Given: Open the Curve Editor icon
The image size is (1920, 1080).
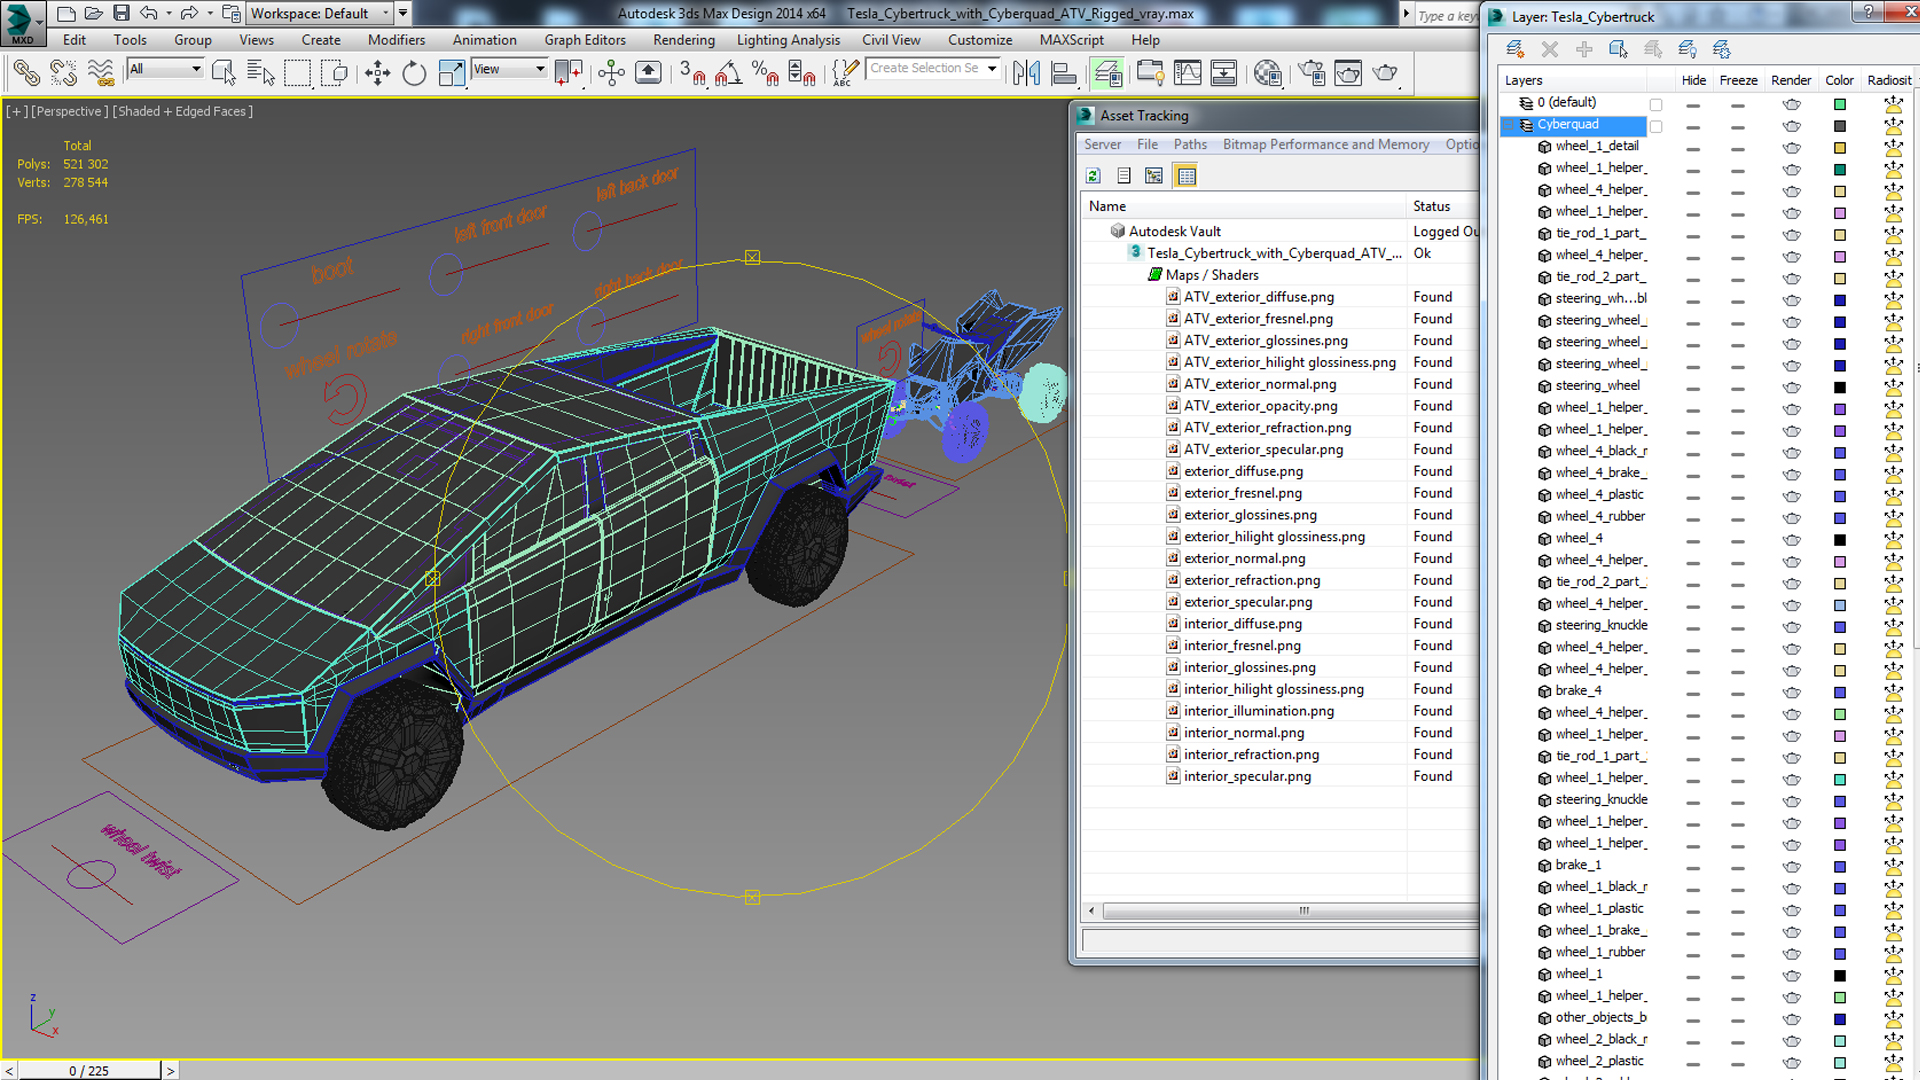Looking at the screenshot, I should pos(1187,72).
